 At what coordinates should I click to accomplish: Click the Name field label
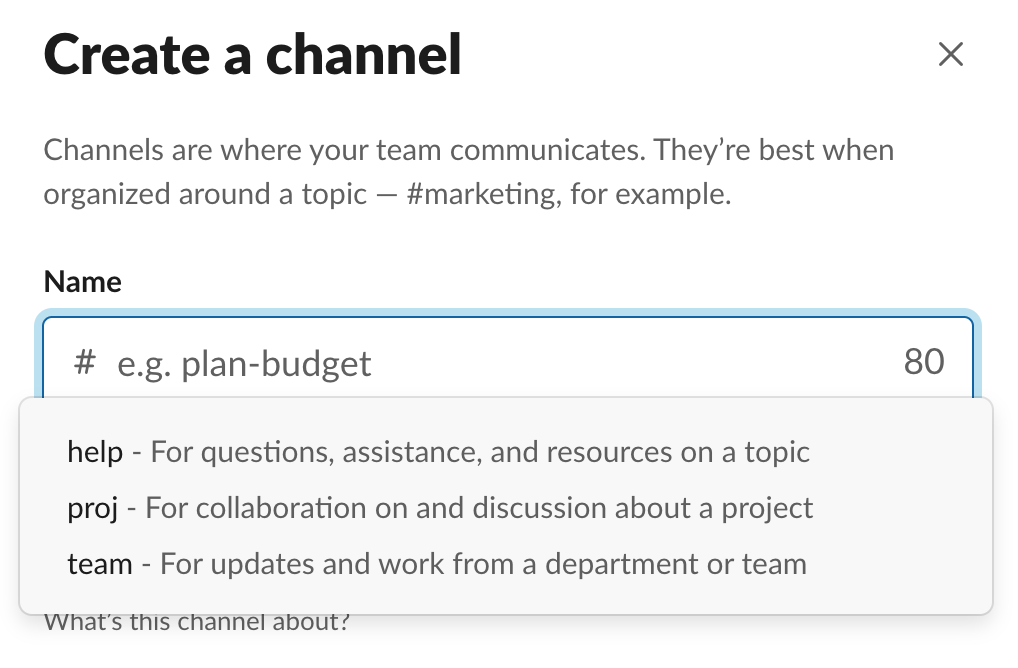point(82,281)
